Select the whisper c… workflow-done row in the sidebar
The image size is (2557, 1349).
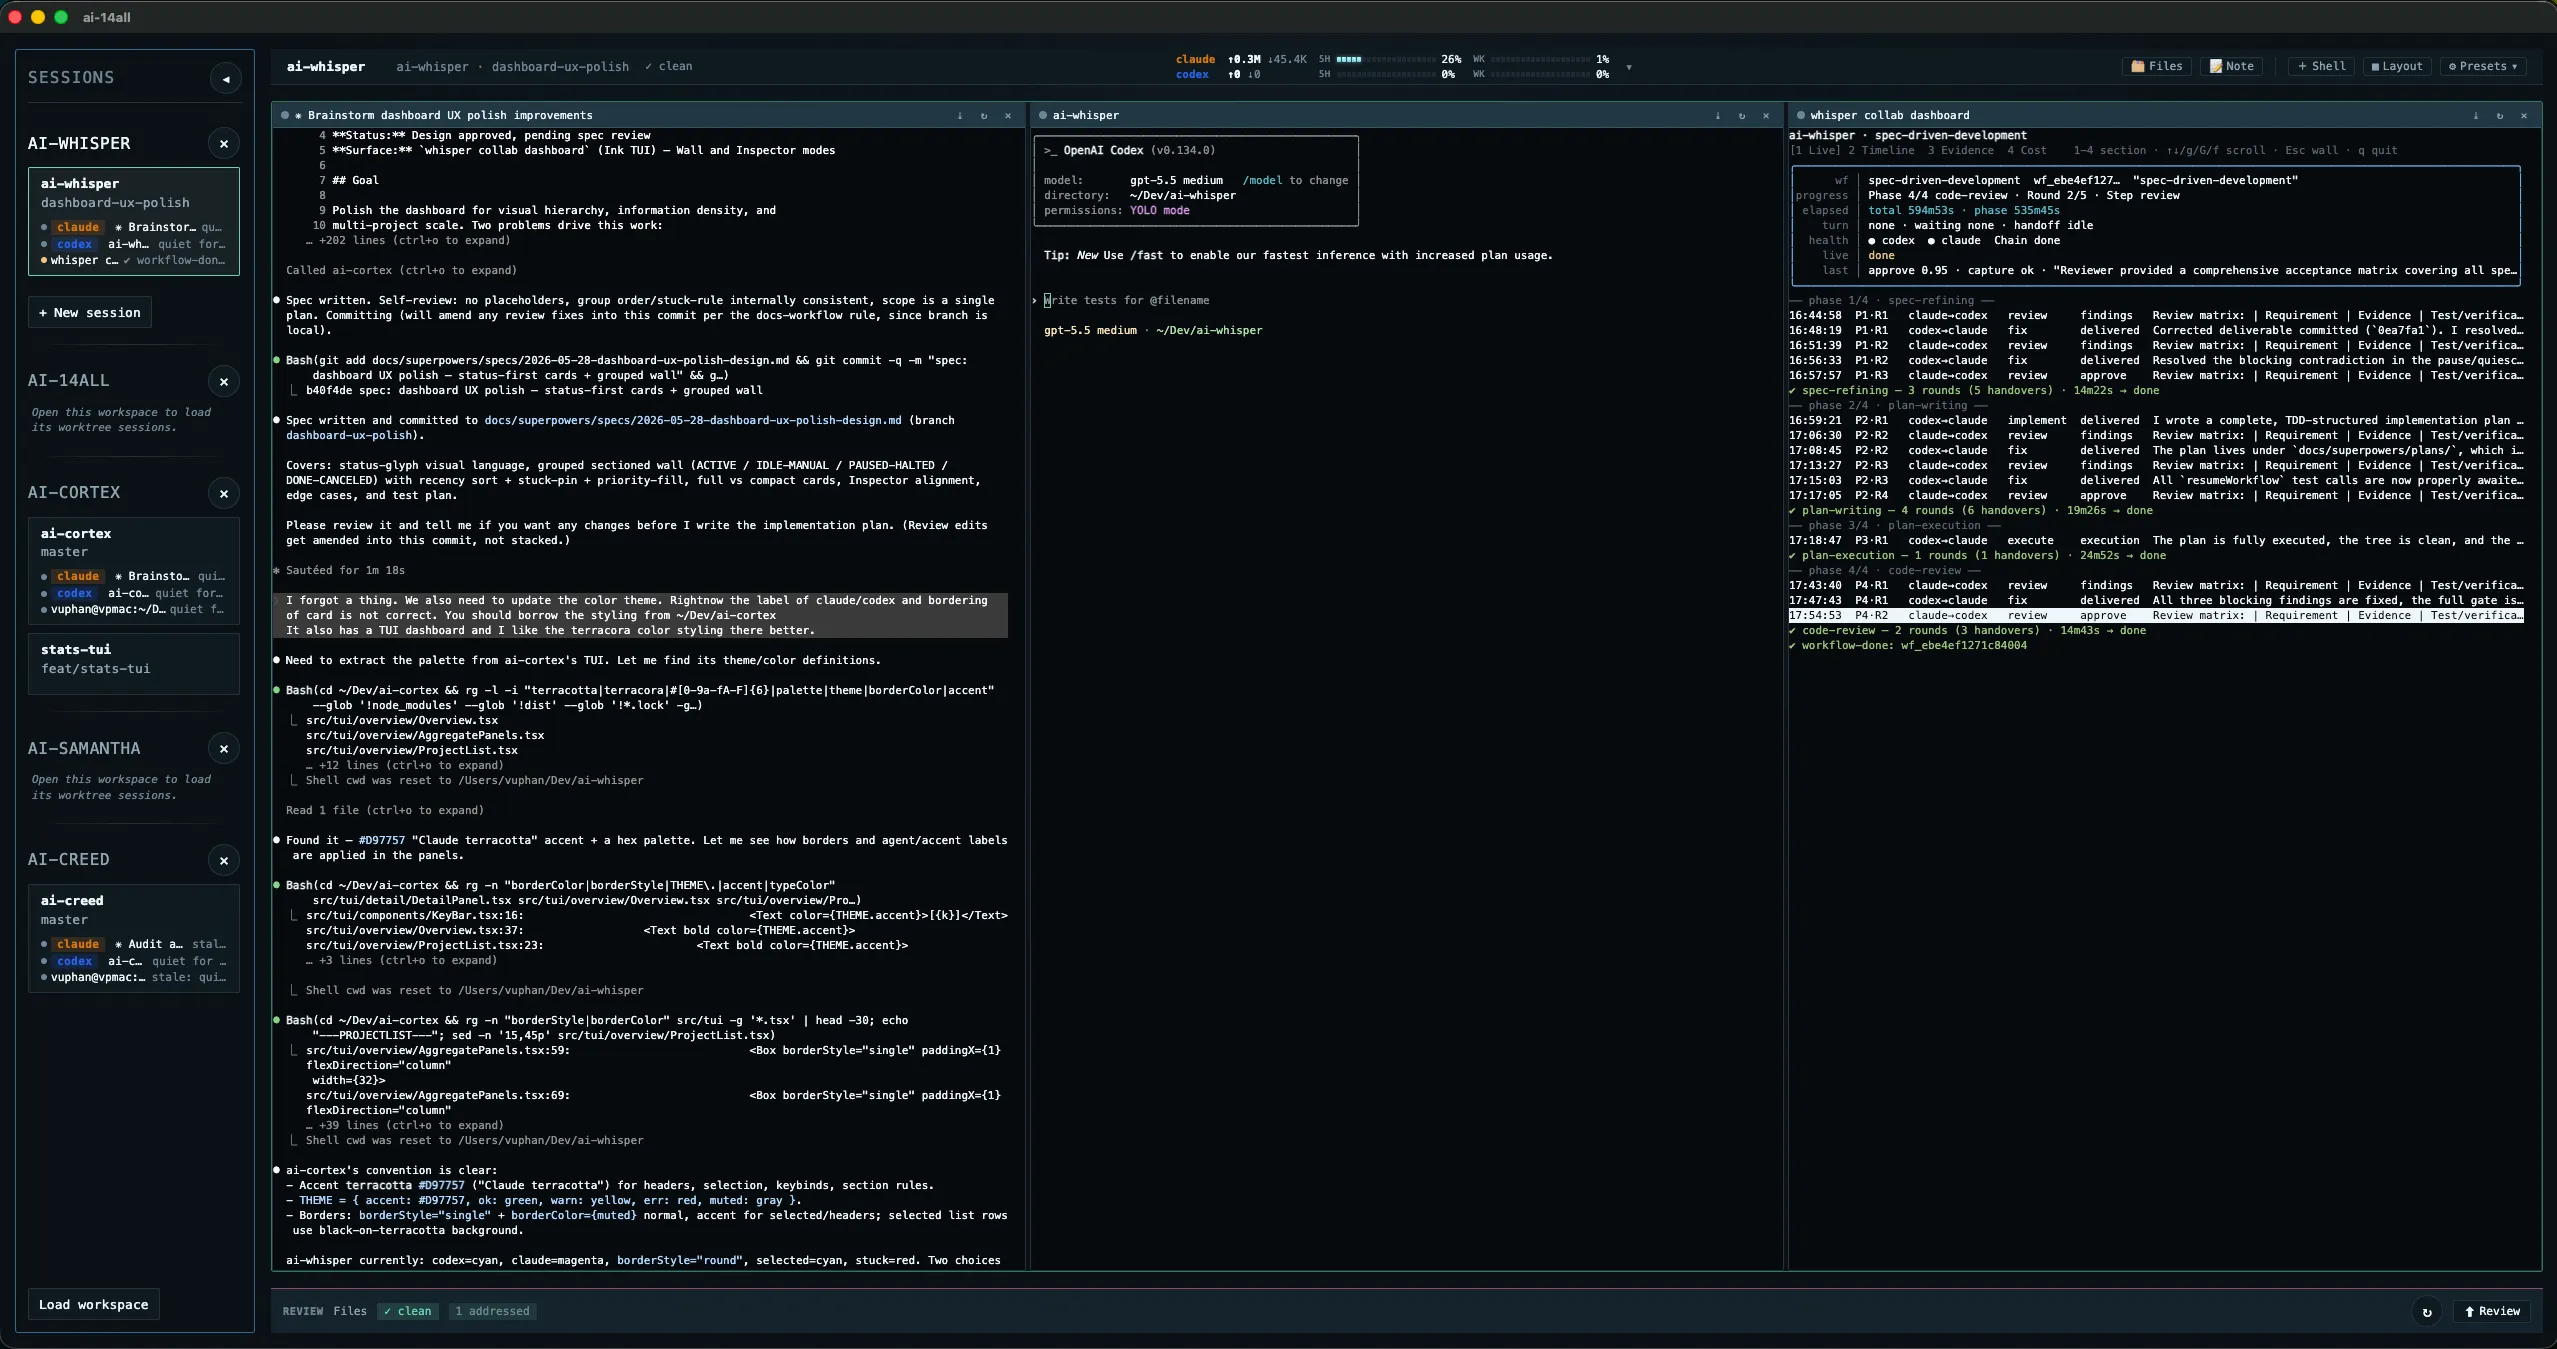click(134, 261)
